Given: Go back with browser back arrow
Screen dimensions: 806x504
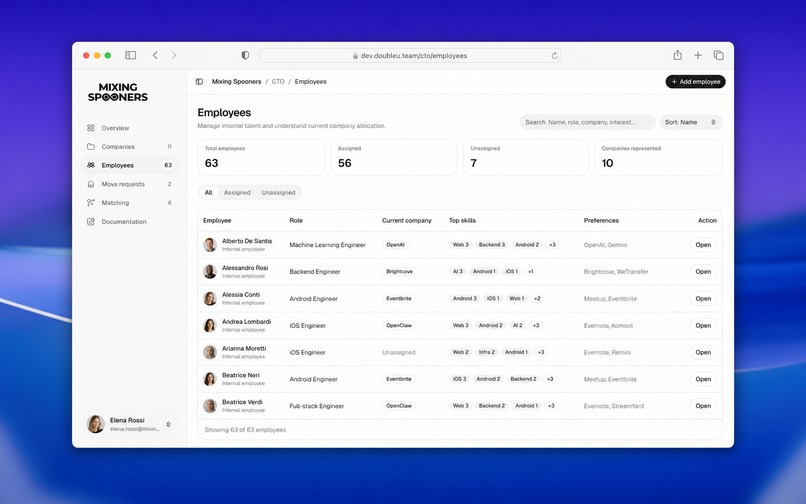Looking at the screenshot, I should click(155, 55).
